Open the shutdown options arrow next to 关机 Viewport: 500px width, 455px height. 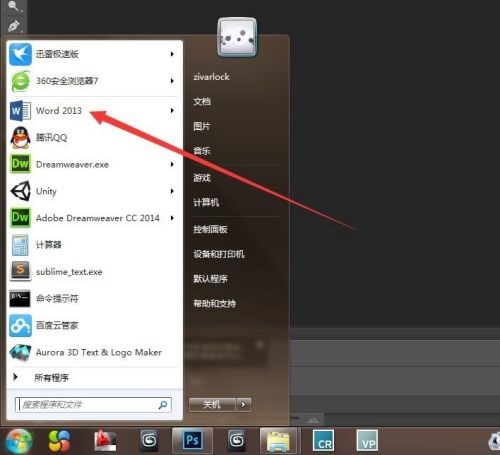click(244, 405)
